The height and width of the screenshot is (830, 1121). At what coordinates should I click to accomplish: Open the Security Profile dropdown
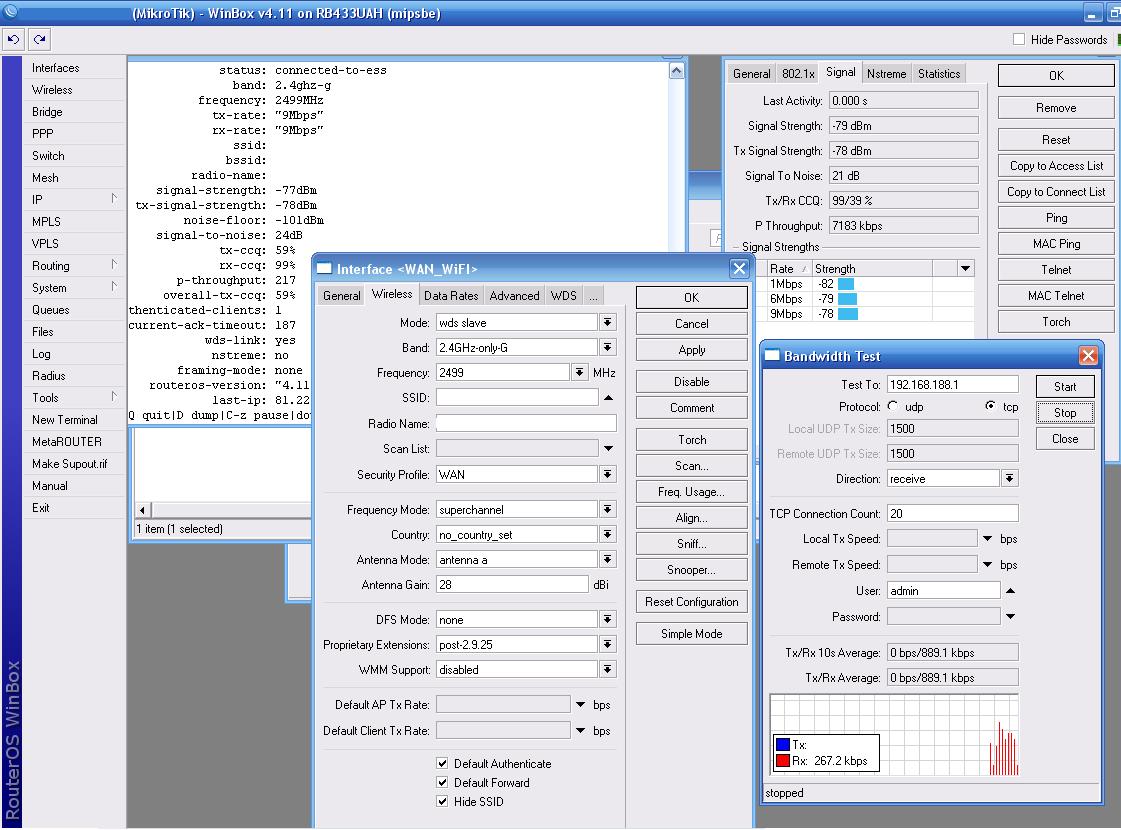click(x=607, y=475)
